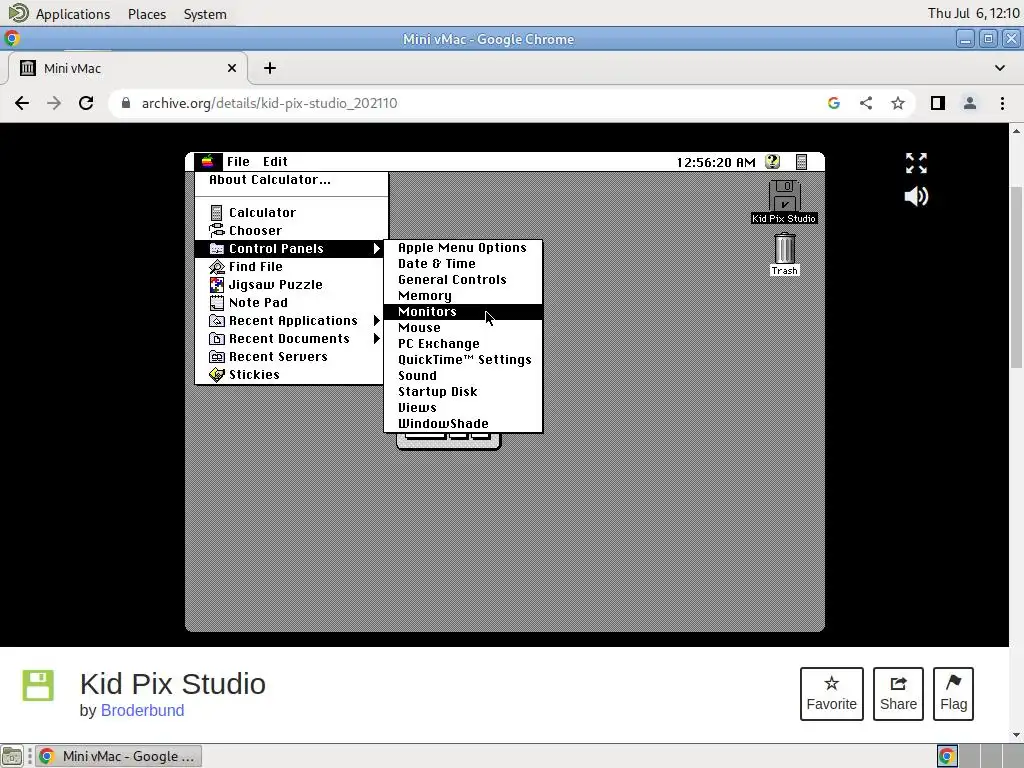This screenshot has height=768, width=1024.
Task: Click the Share button below emulator
Action: [898, 694]
